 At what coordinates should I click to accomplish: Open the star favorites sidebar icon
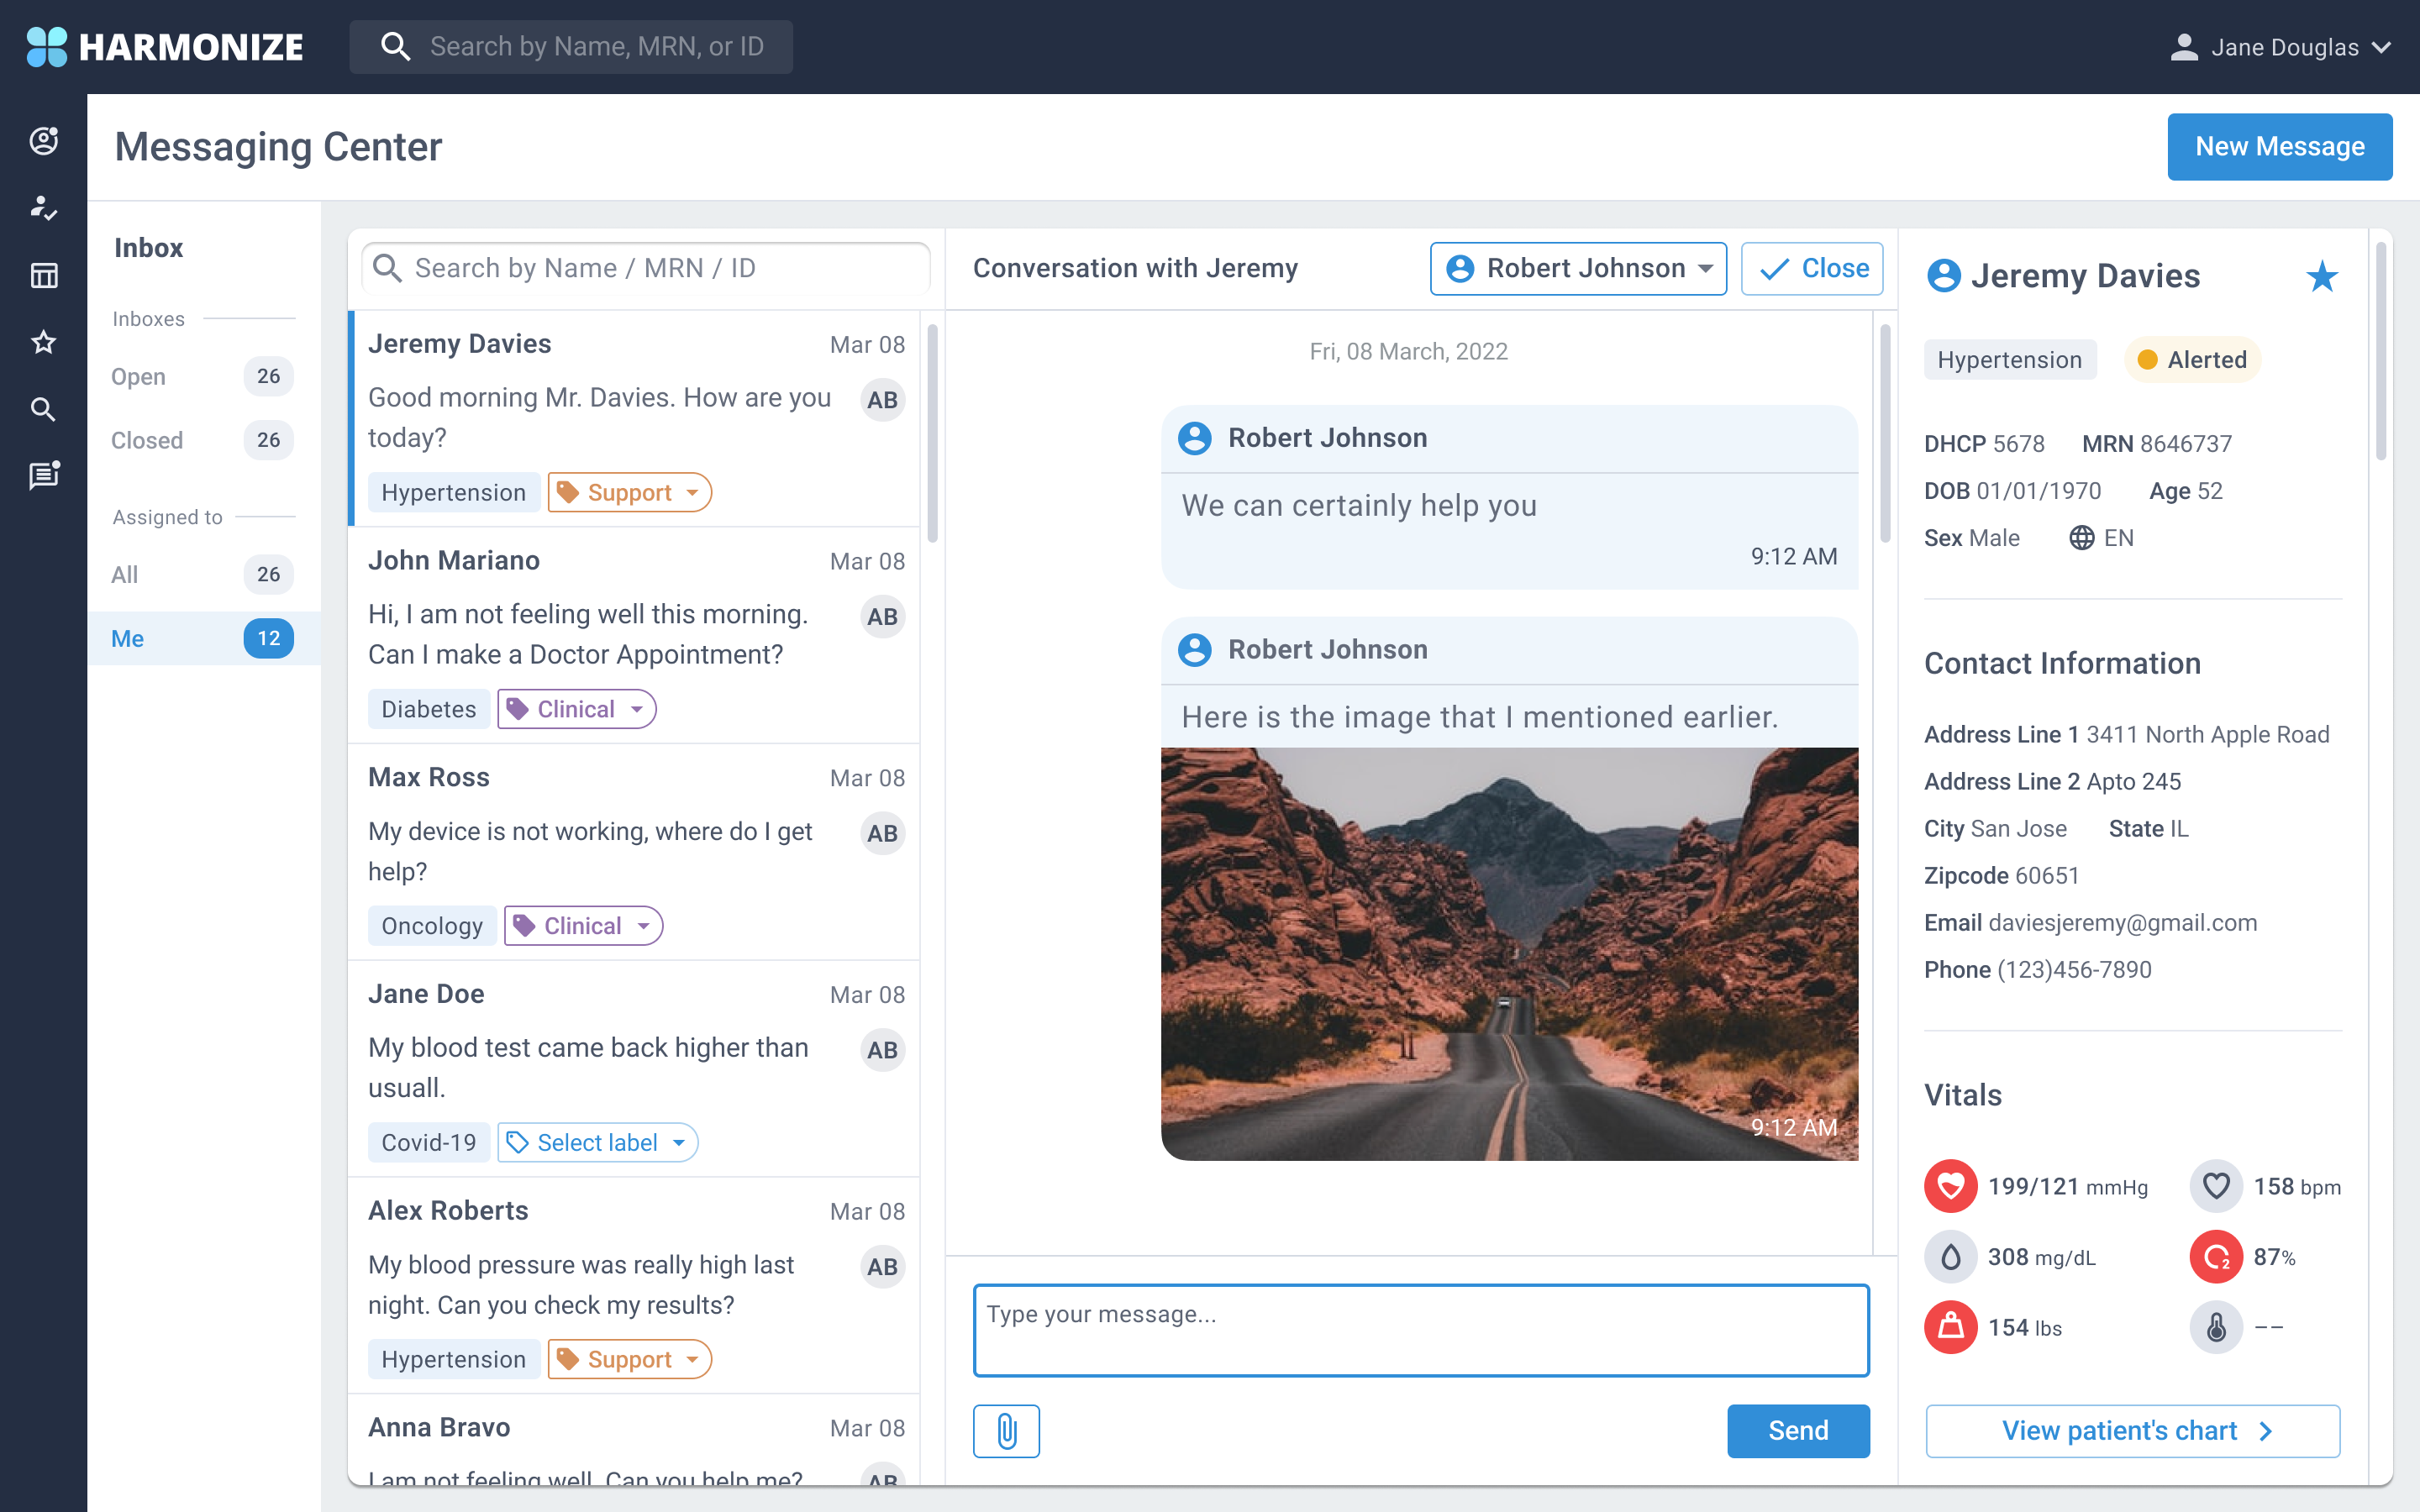(43, 342)
